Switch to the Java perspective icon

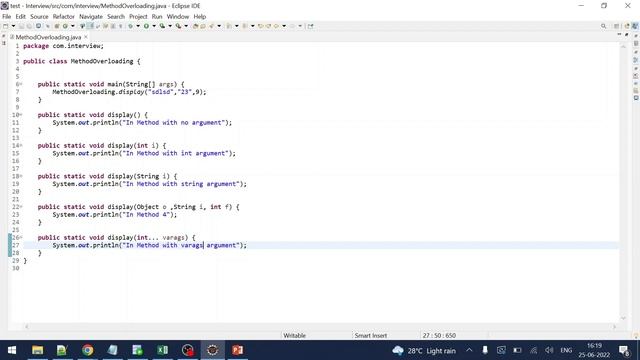click(627, 26)
